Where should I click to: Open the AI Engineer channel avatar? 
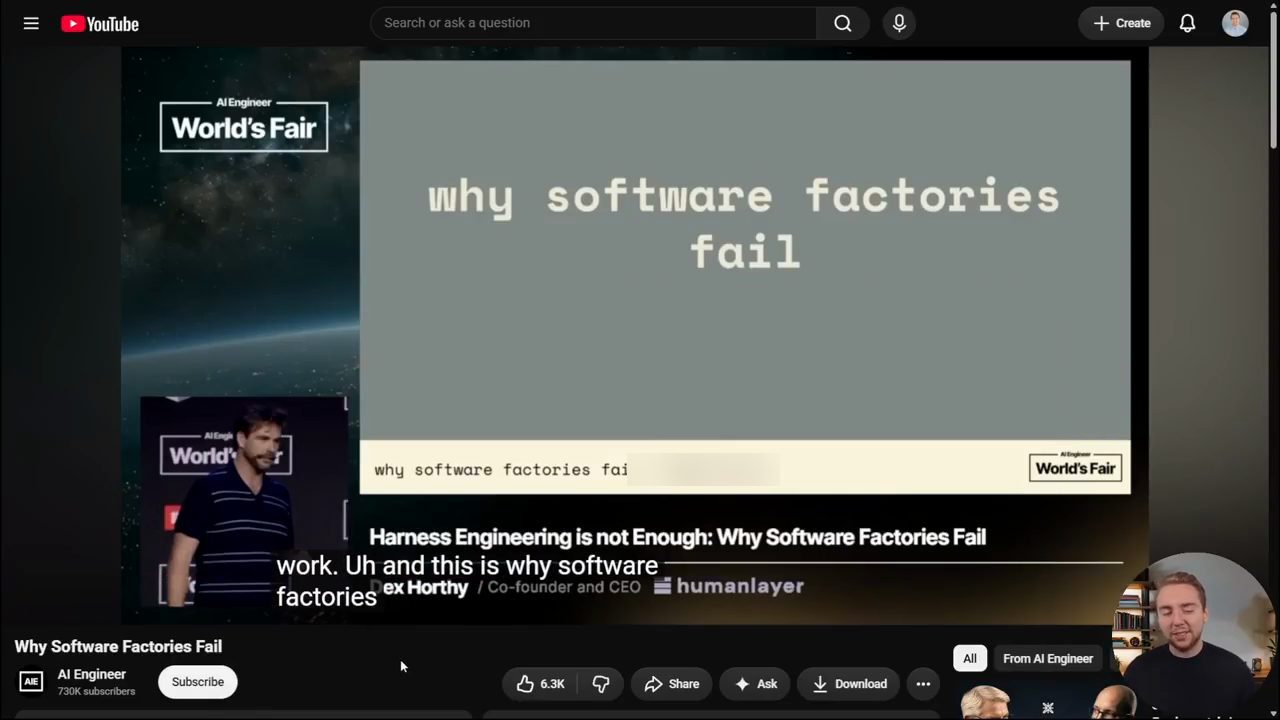(31, 682)
